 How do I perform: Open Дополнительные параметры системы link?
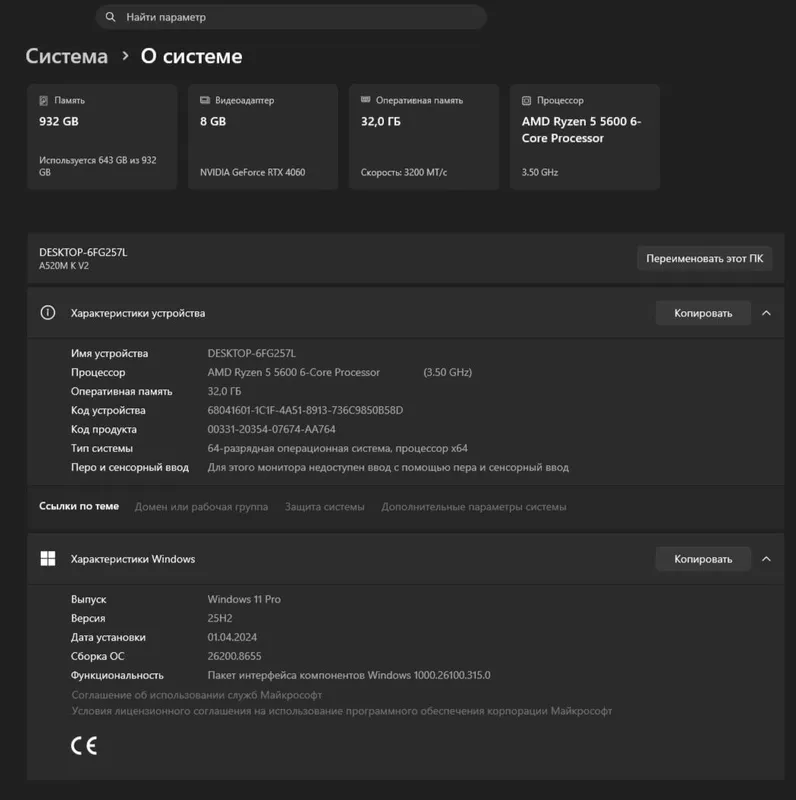pos(474,507)
